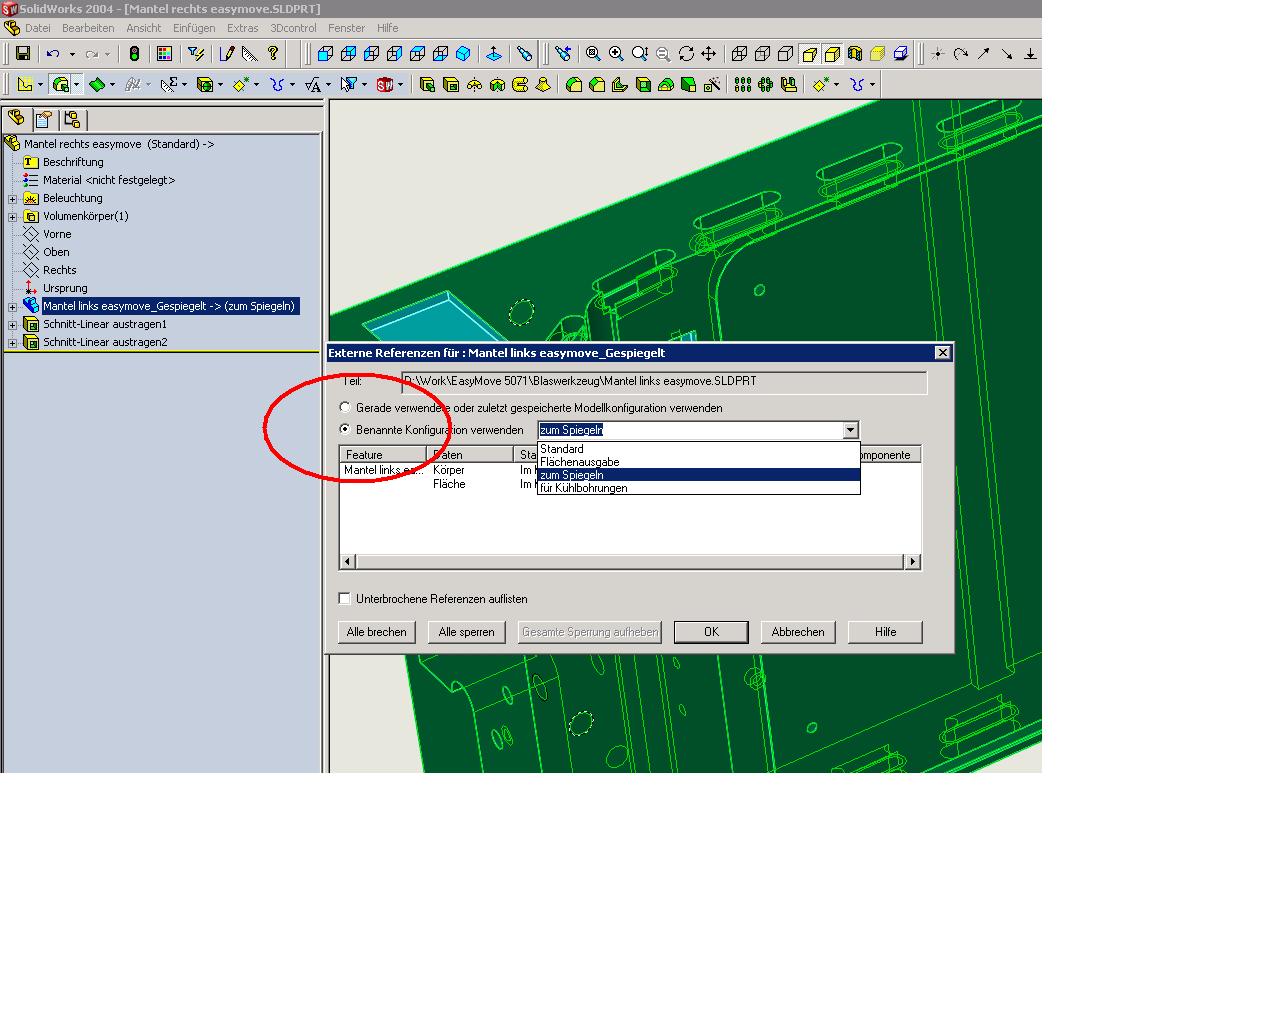The width and height of the screenshot is (1280, 1024).
Task: Toggle Shaded With Edges display mode
Action: tap(832, 54)
